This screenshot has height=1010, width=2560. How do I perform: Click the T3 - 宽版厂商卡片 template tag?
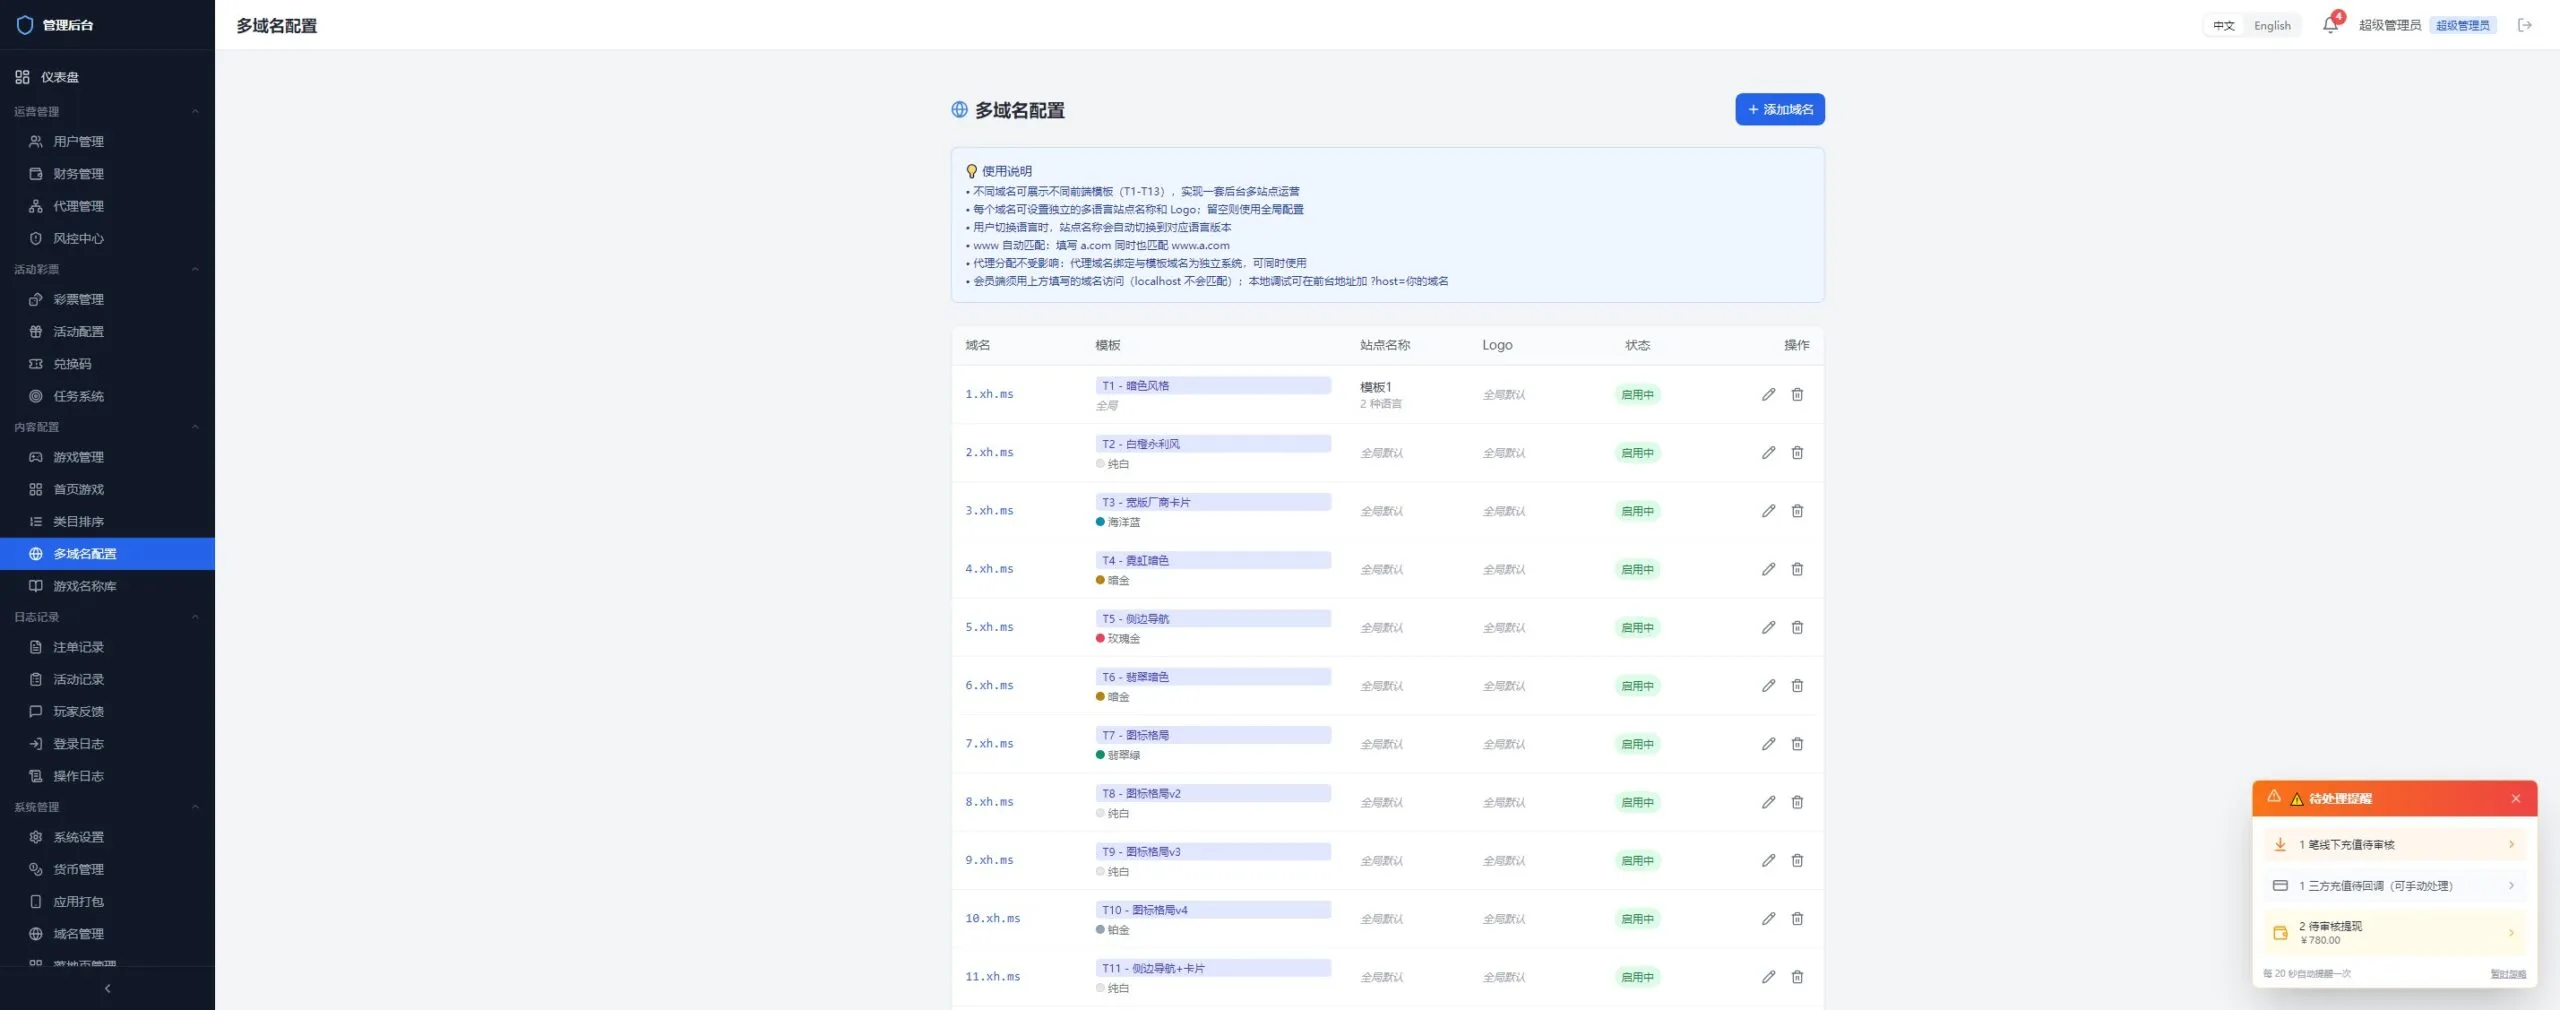[x=1212, y=502]
